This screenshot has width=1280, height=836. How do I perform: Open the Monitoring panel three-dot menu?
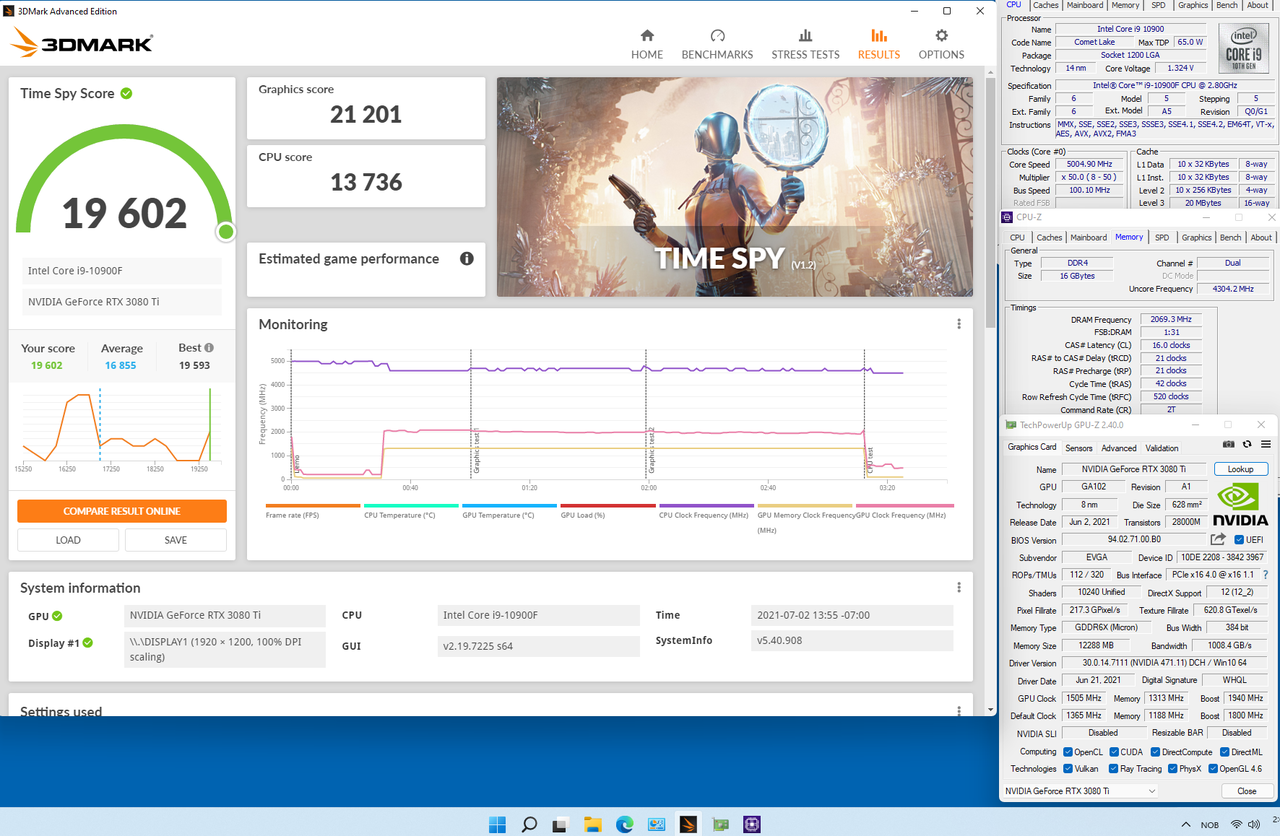pos(959,324)
